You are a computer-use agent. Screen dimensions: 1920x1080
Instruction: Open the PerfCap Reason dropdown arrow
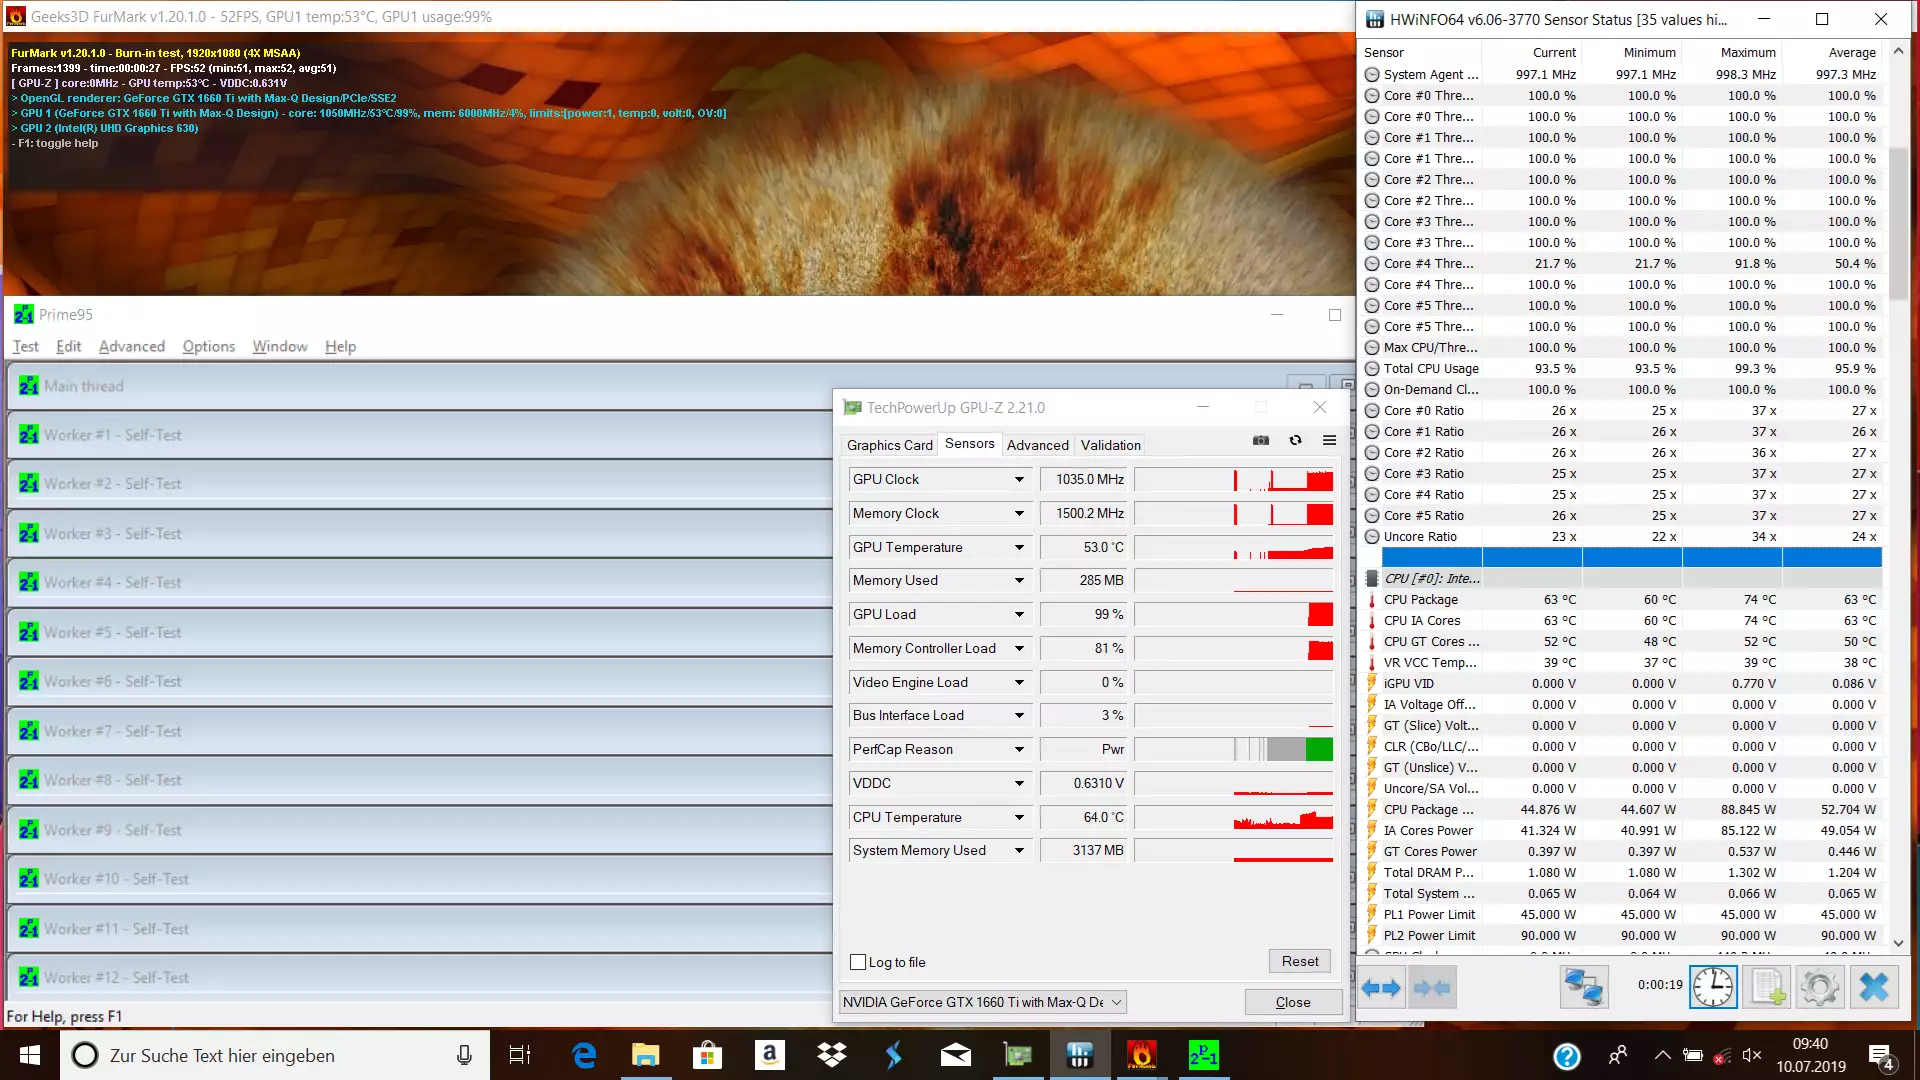(x=1019, y=750)
